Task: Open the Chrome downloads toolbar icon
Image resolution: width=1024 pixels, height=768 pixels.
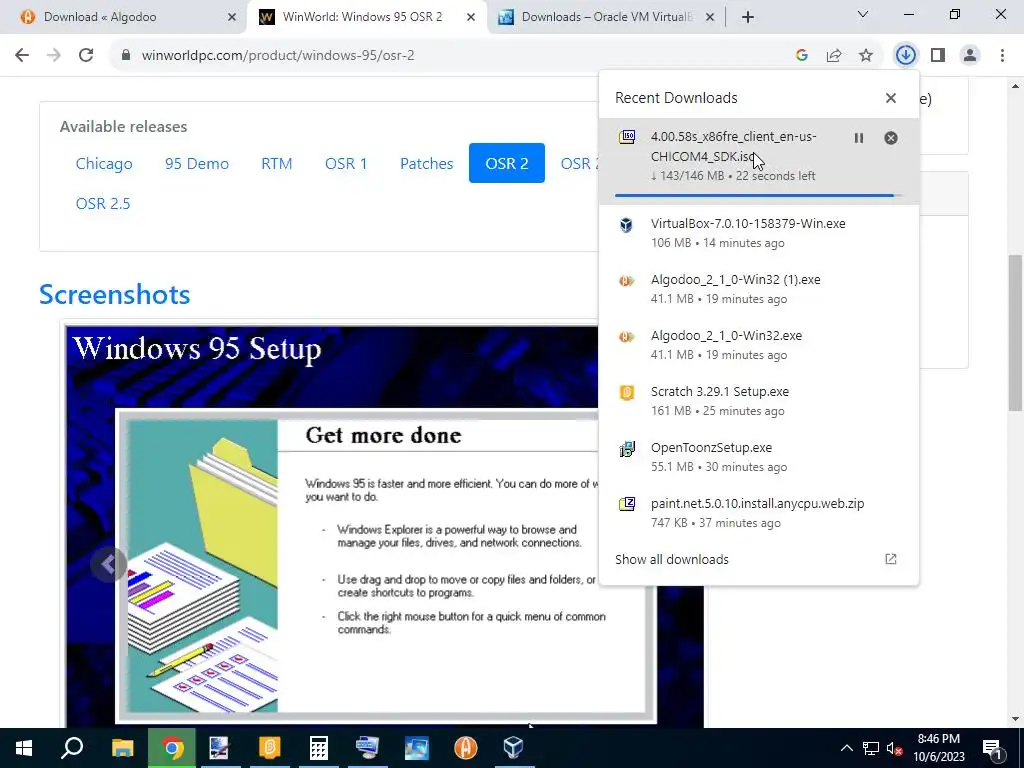Action: (905, 56)
